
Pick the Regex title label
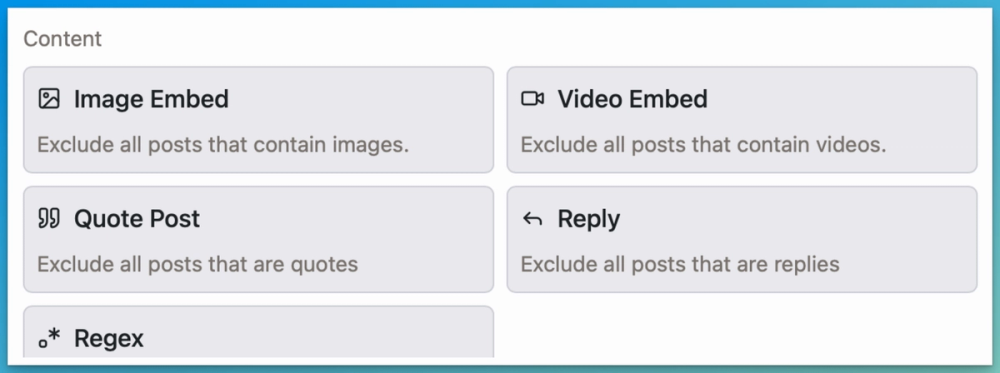coord(109,339)
